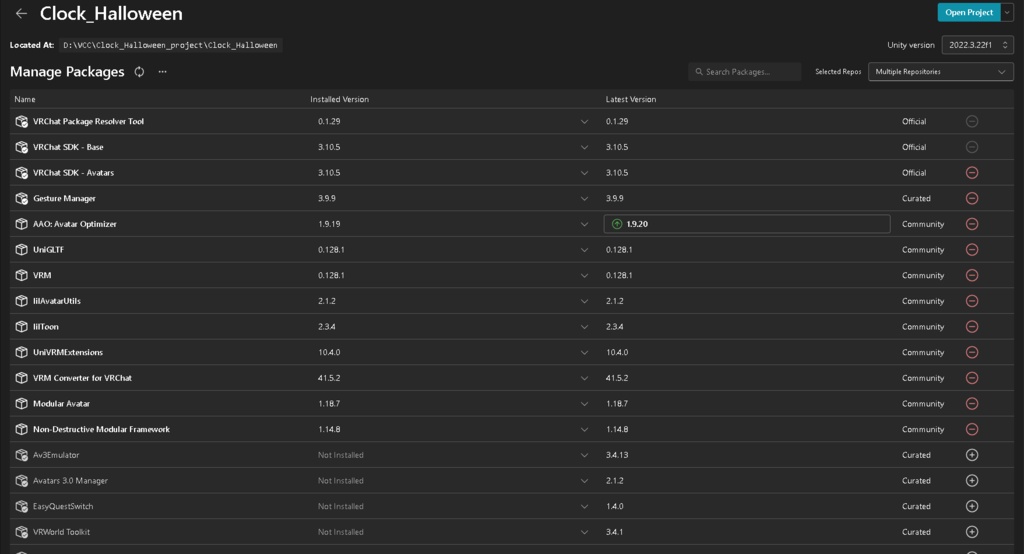Remove the Gesture Manager package
Image resolution: width=1024 pixels, height=554 pixels.
[972, 198]
